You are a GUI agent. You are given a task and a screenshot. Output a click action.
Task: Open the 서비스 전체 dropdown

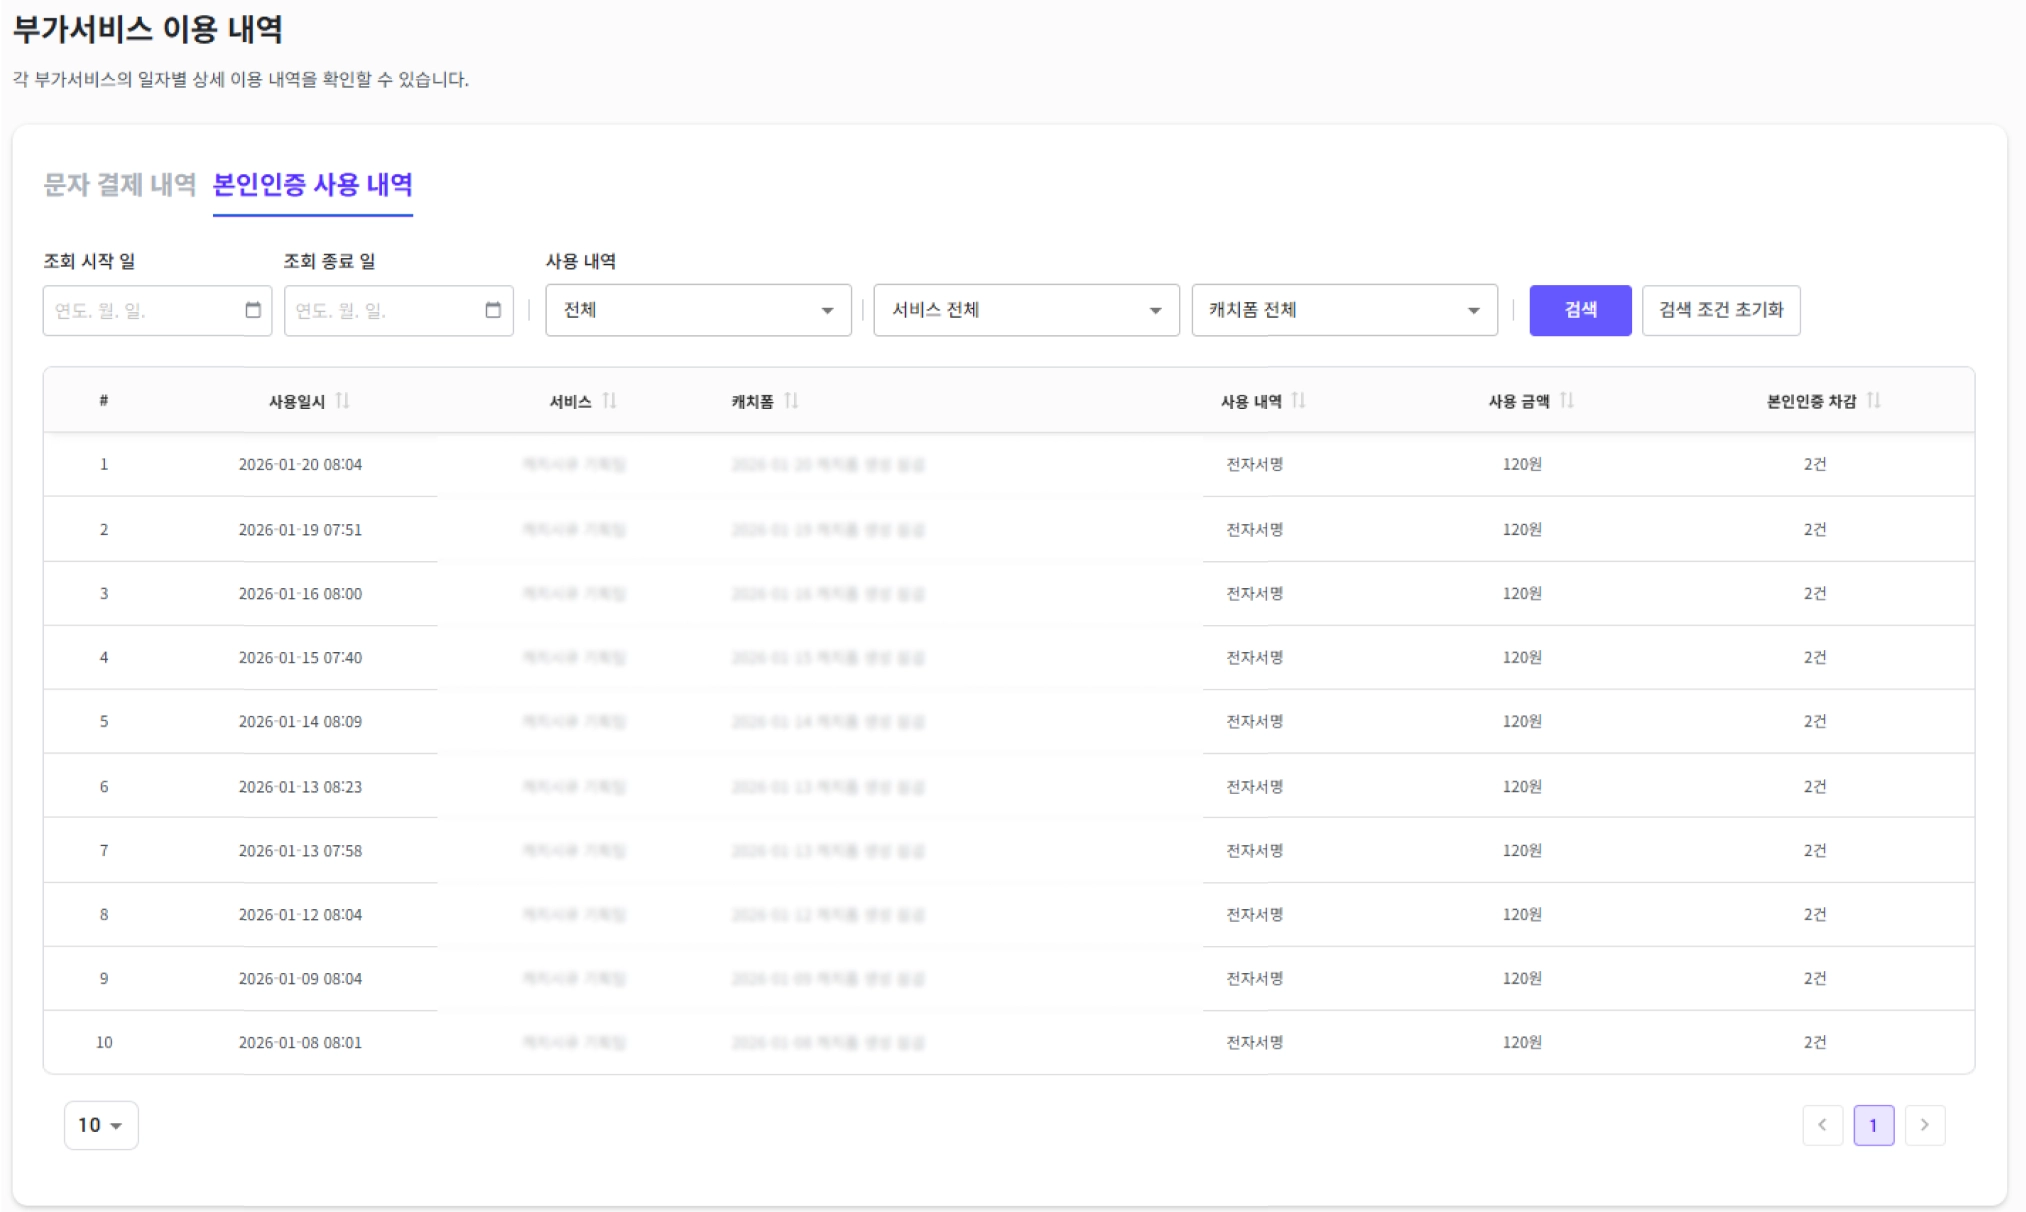[1025, 310]
